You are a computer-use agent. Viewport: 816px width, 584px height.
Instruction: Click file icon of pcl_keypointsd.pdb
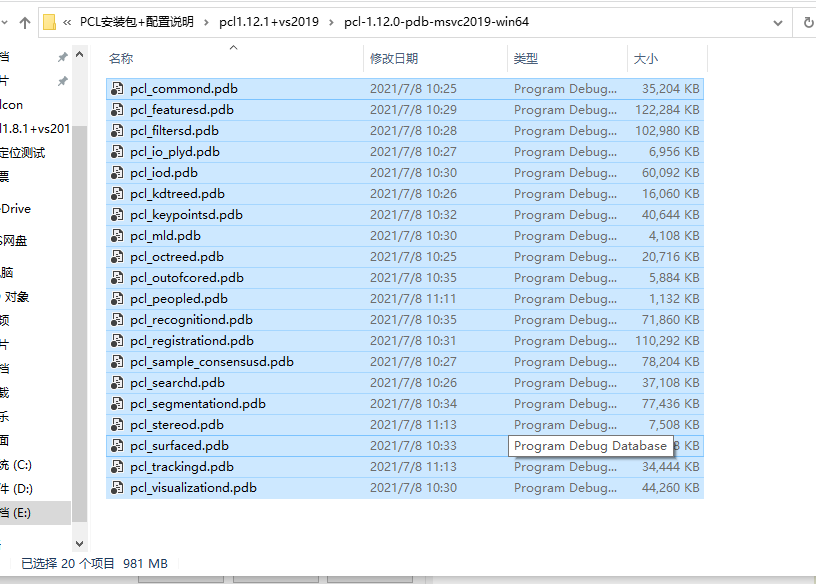pyautogui.click(x=117, y=214)
